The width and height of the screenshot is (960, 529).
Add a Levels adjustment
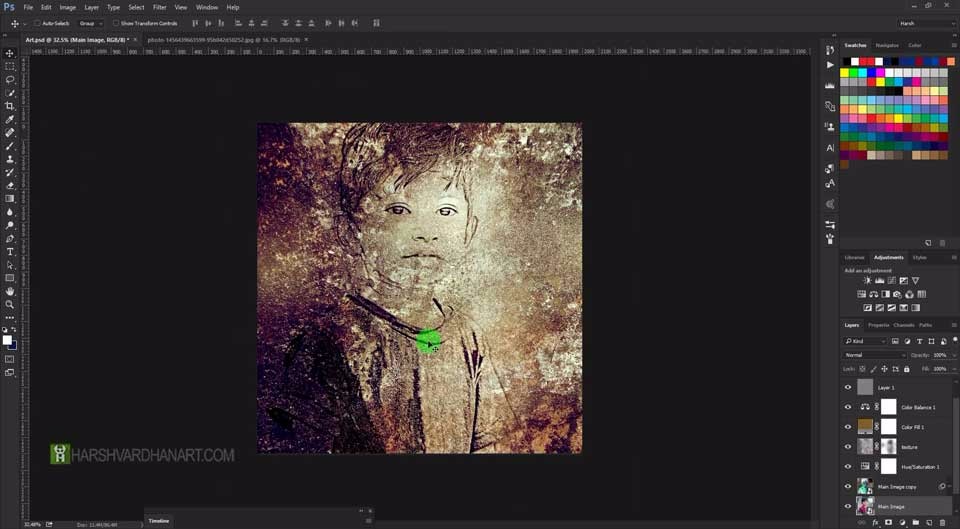[880, 280]
